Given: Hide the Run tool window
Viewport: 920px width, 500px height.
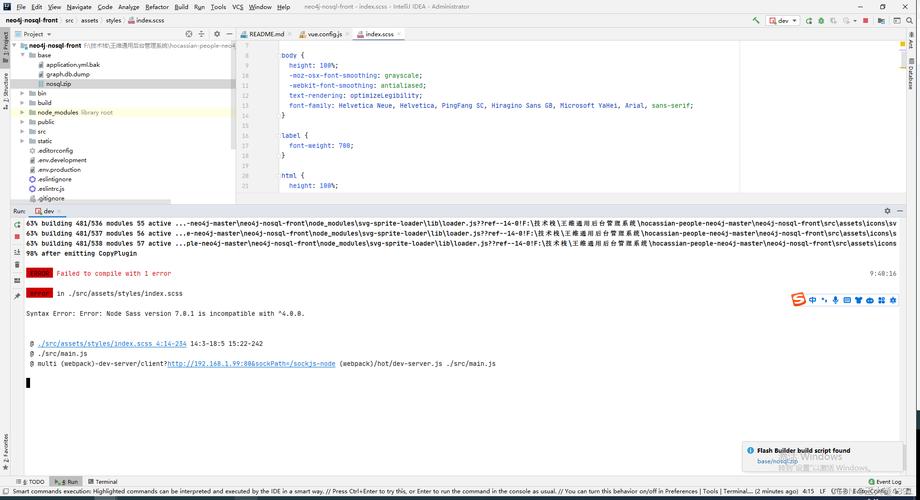Looking at the screenshot, I should point(900,211).
